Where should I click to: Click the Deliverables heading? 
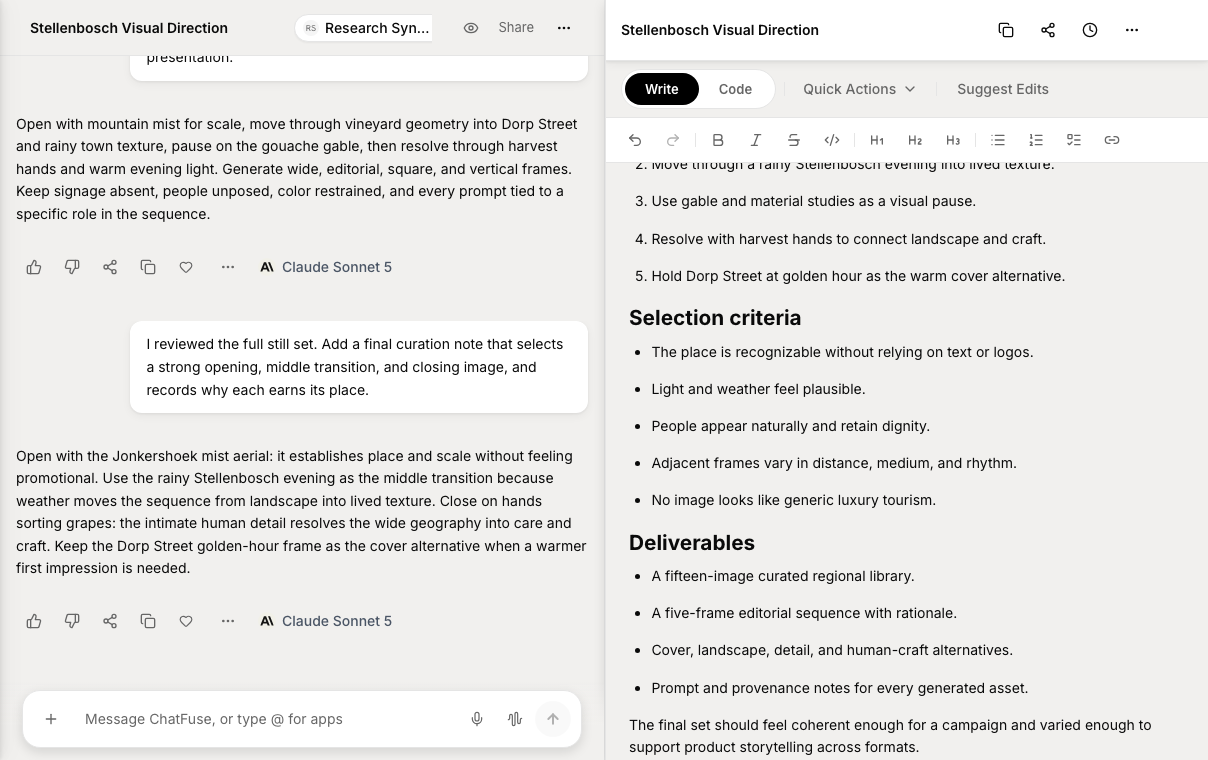tap(692, 543)
